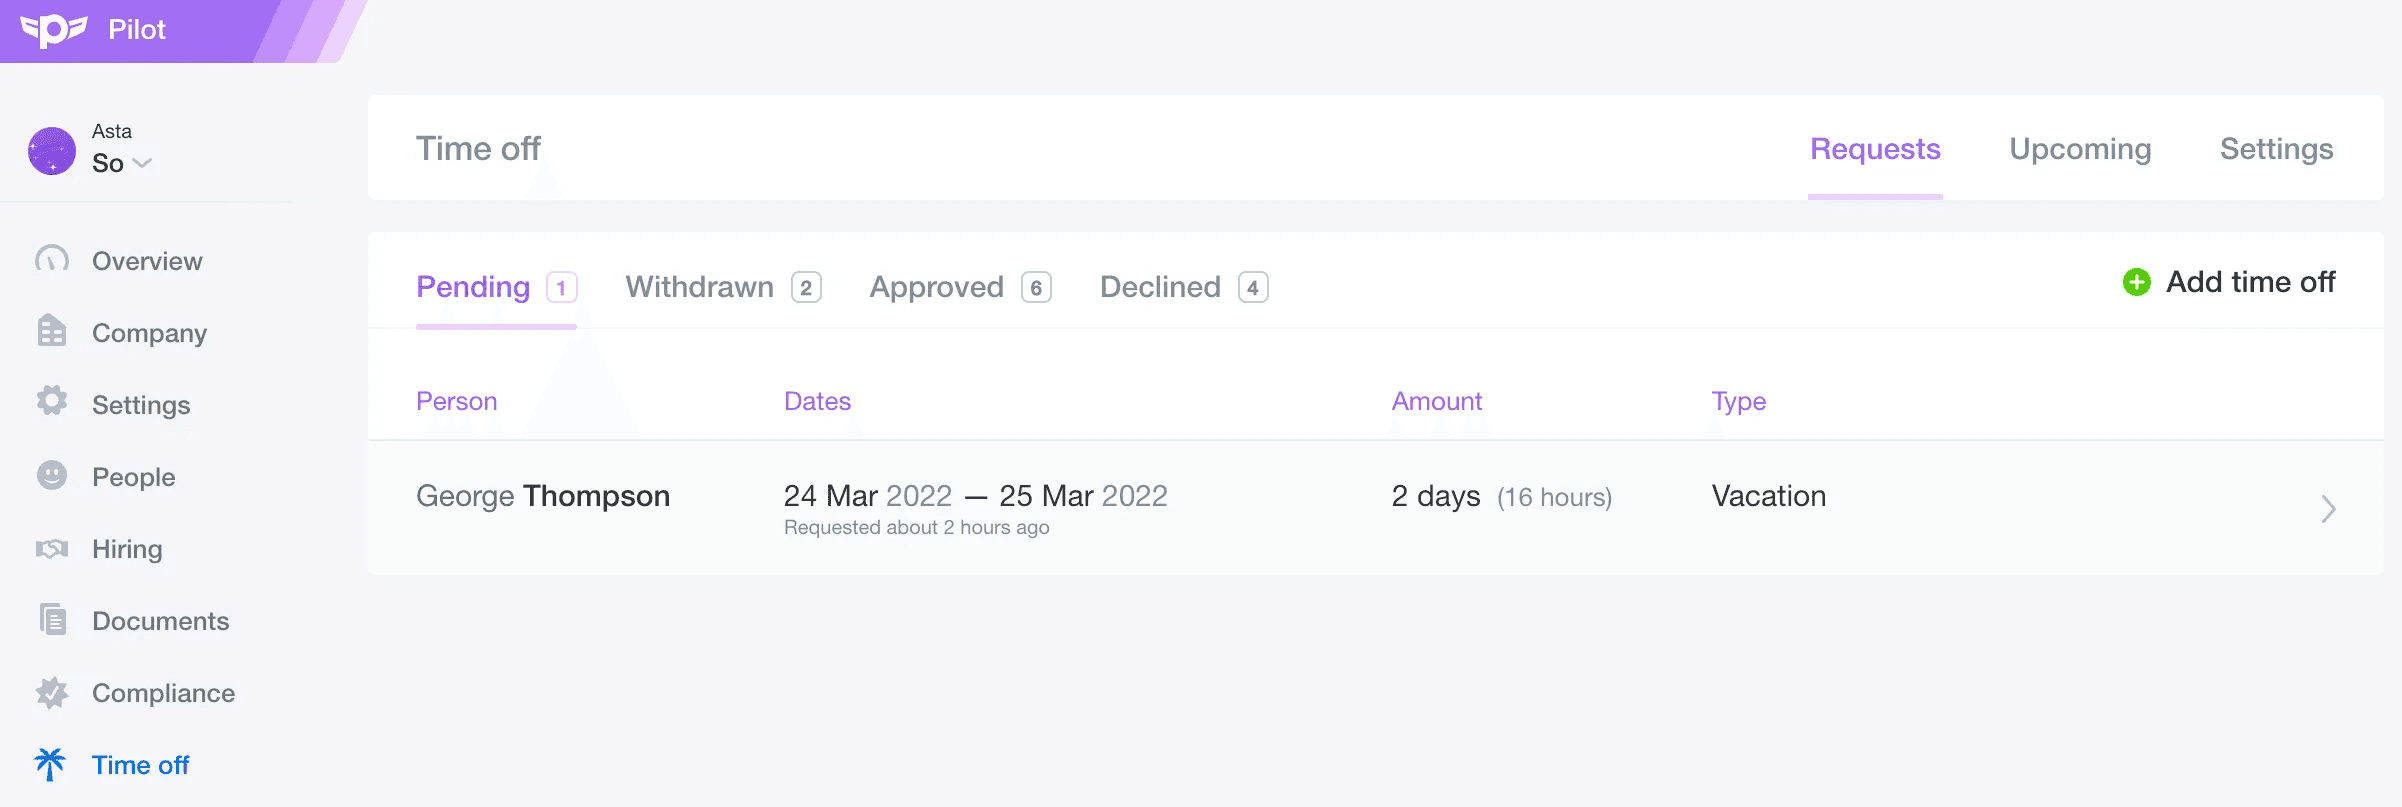Click the Requested about 2 hours ago text
The height and width of the screenshot is (807, 2402).
tap(916, 527)
